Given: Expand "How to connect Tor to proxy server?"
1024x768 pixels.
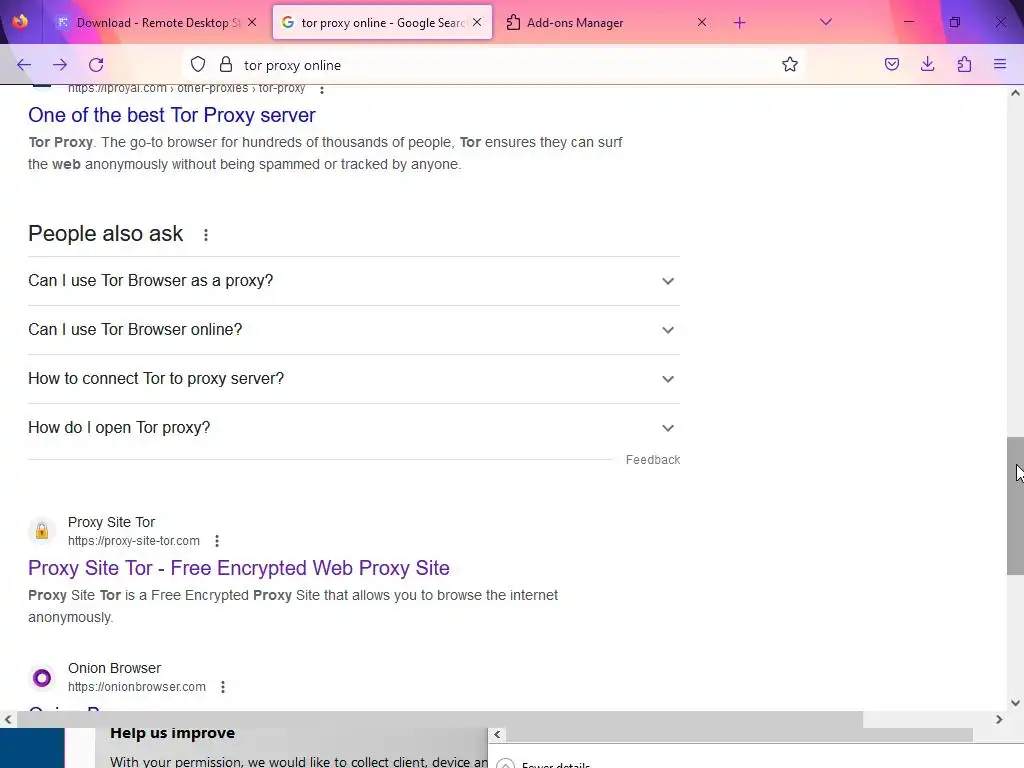Looking at the screenshot, I should (354, 379).
